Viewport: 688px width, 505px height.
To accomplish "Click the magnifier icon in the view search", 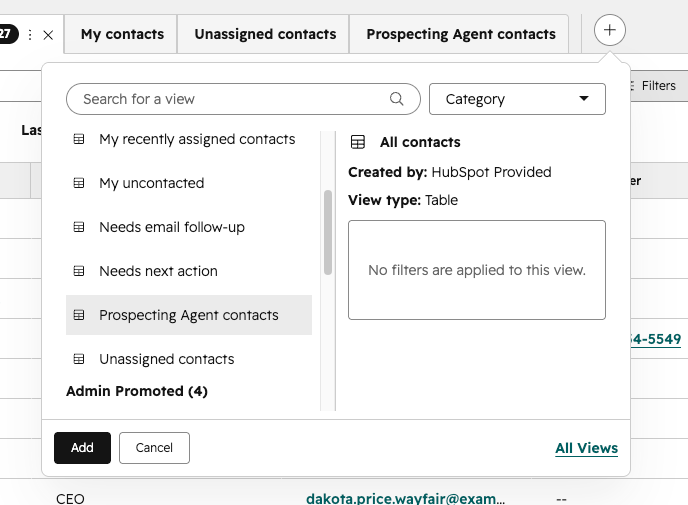I will click(397, 99).
